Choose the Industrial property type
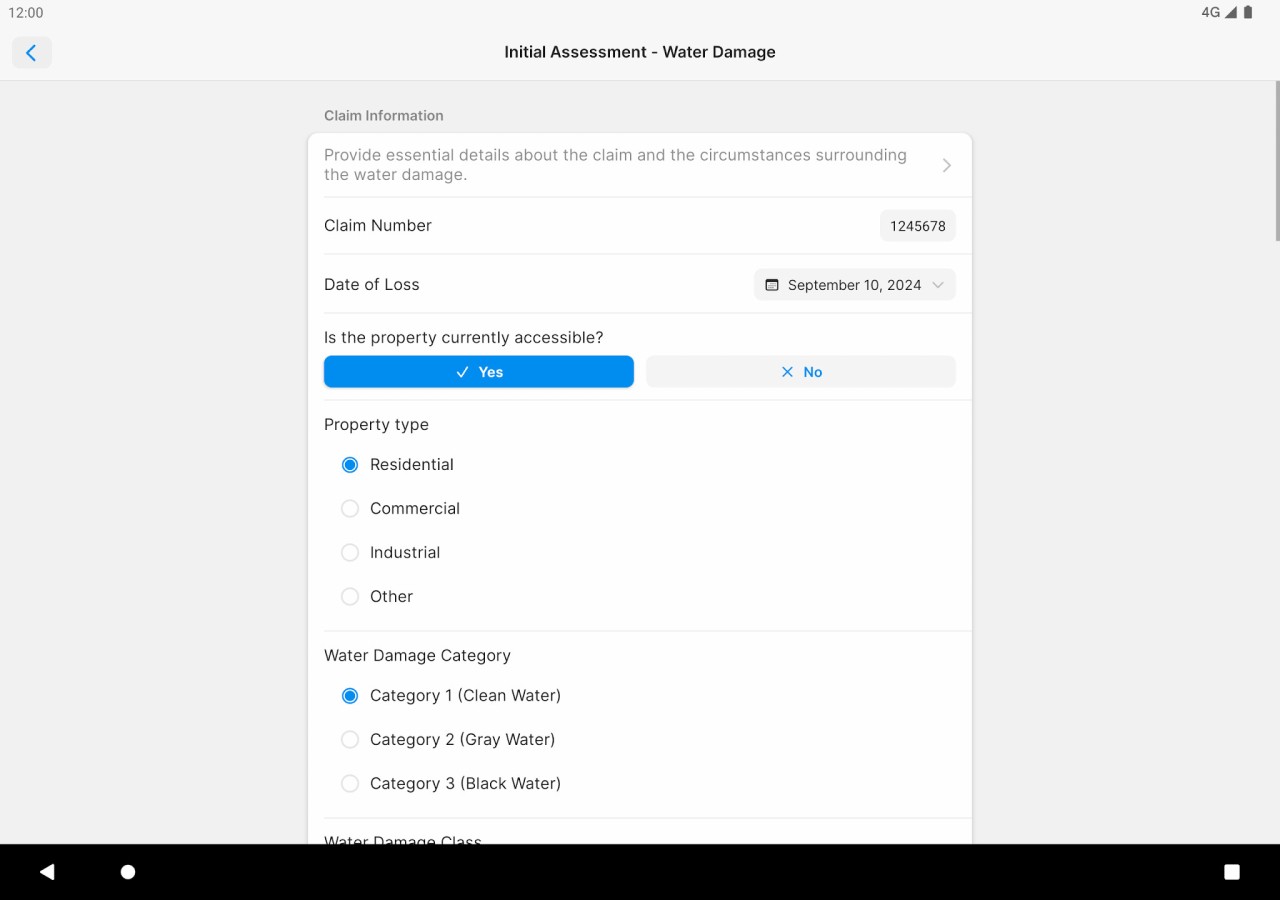The width and height of the screenshot is (1280, 900). pyautogui.click(x=350, y=553)
